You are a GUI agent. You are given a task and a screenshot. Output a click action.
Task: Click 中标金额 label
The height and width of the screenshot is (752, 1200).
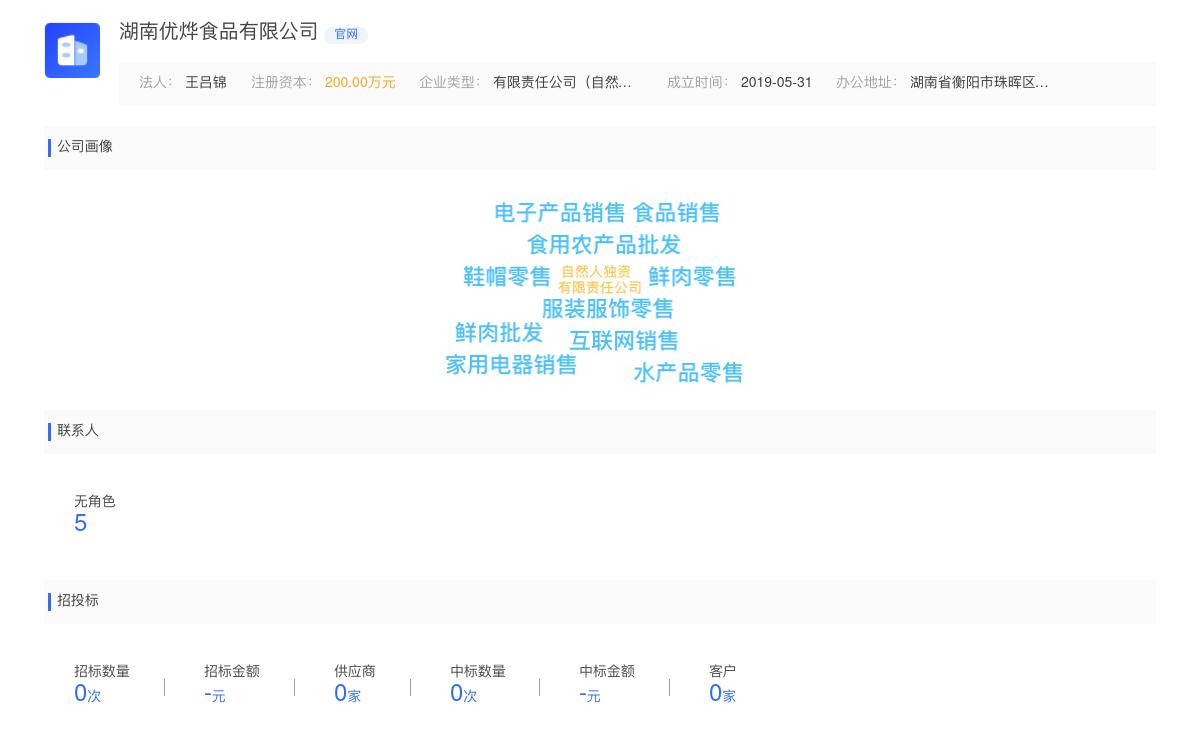(x=607, y=672)
